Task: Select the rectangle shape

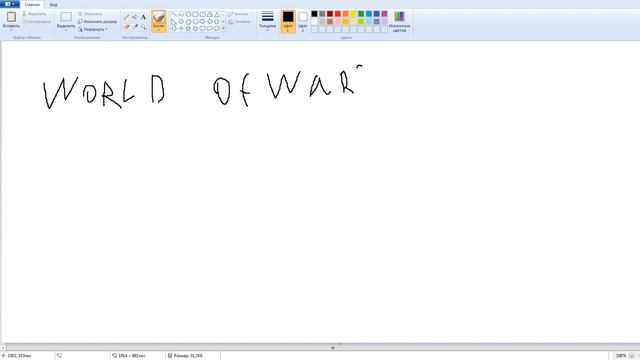Action: (196, 14)
